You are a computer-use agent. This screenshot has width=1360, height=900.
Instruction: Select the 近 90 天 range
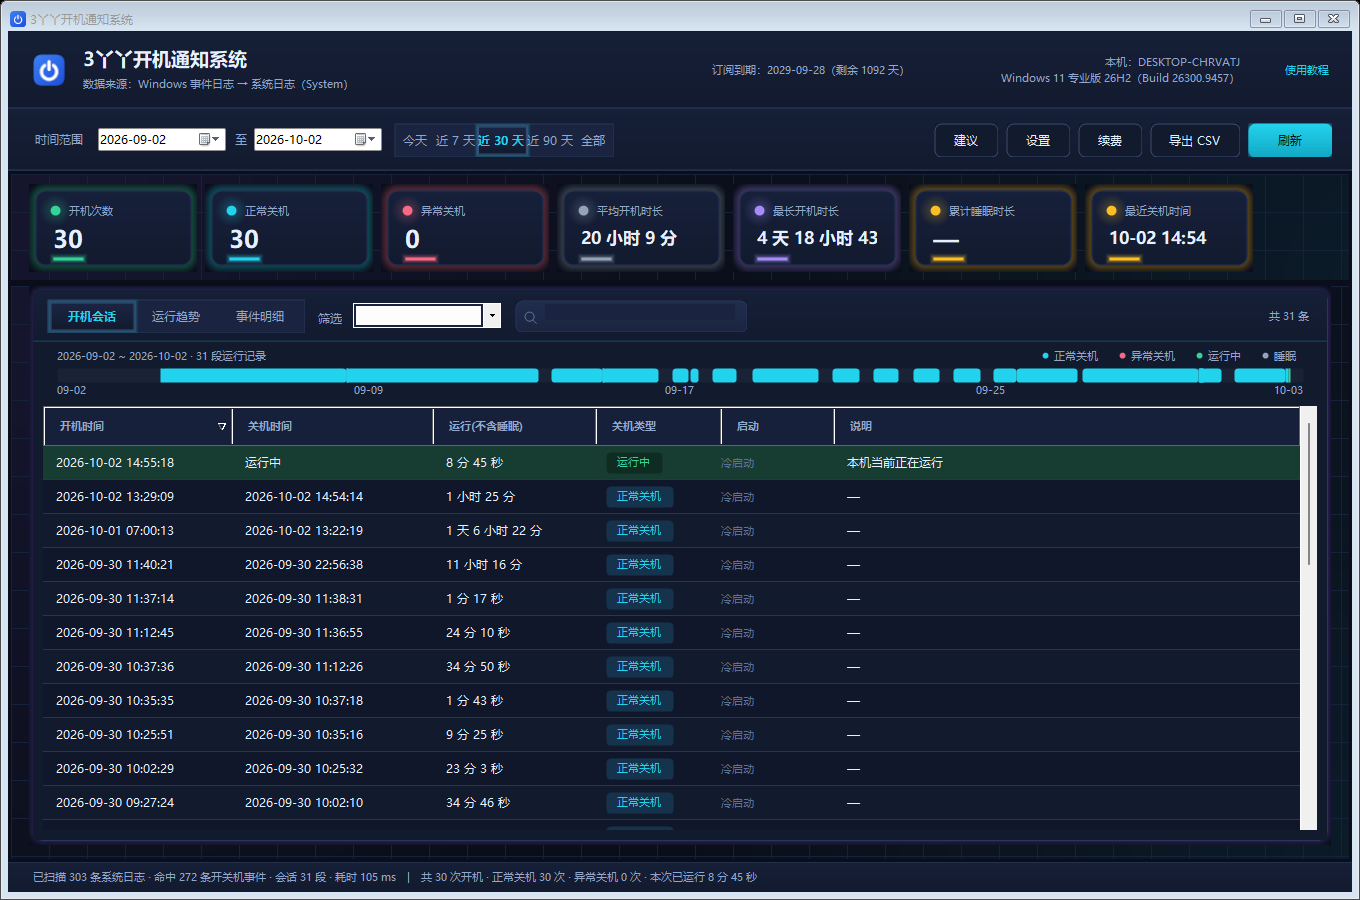pyautogui.click(x=550, y=141)
